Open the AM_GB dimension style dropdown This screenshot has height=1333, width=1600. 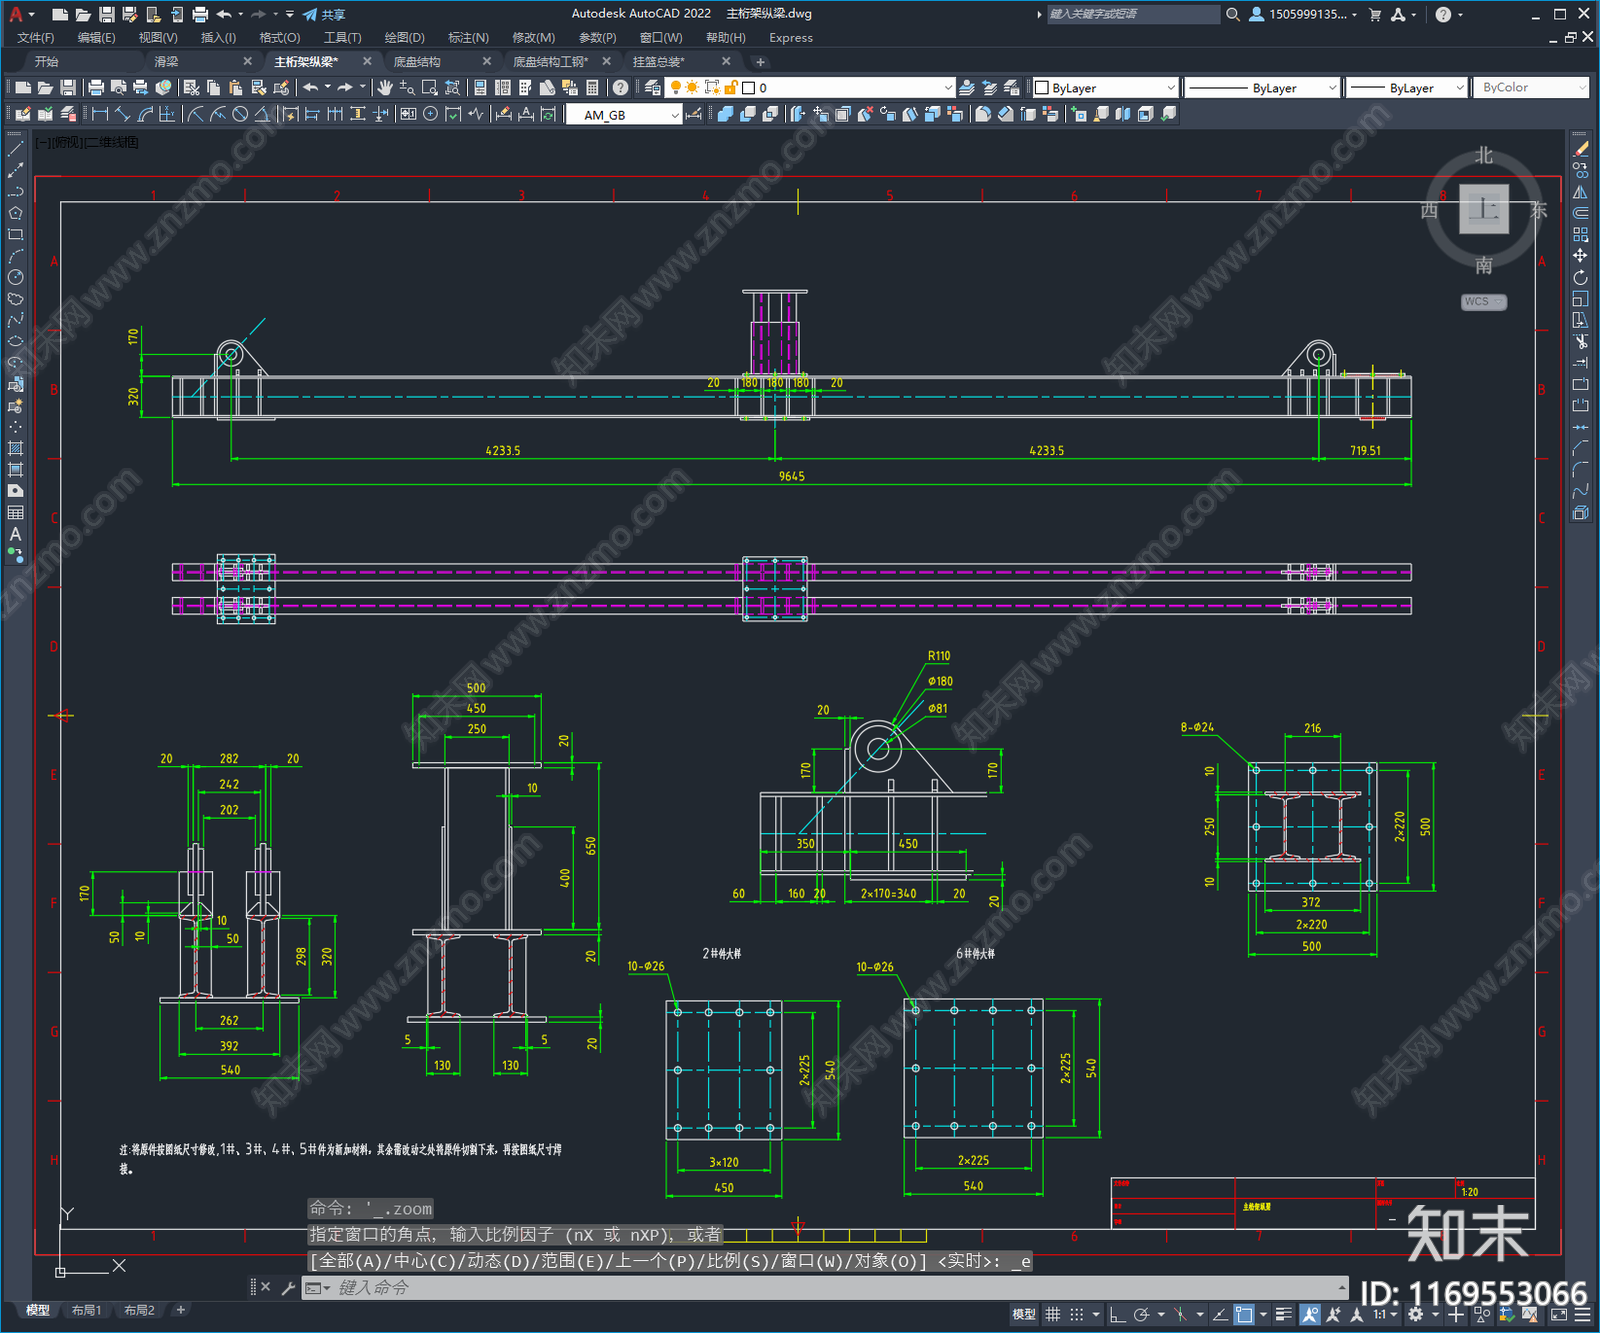click(624, 115)
